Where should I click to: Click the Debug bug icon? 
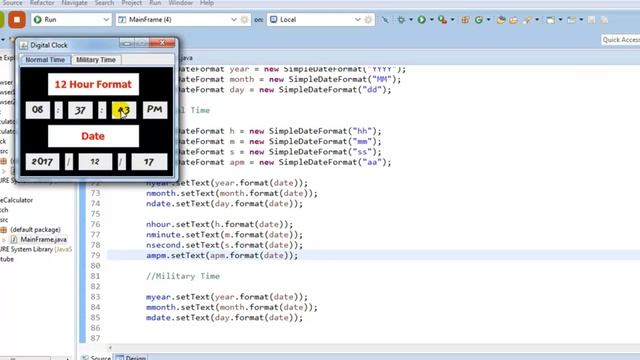pos(402,20)
